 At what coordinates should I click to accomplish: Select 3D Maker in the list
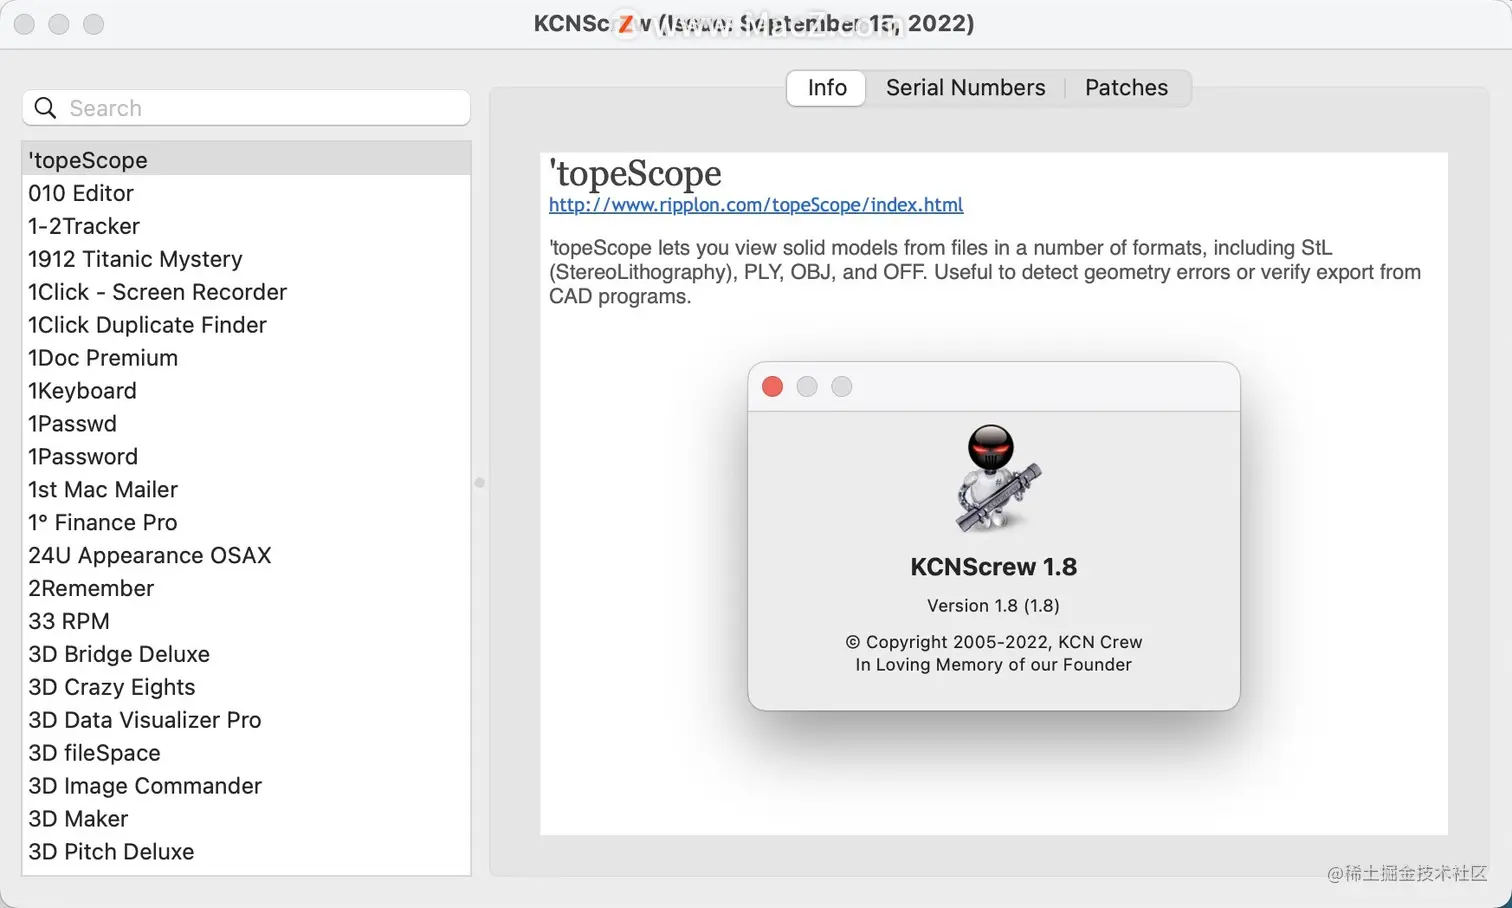tap(246, 820)
